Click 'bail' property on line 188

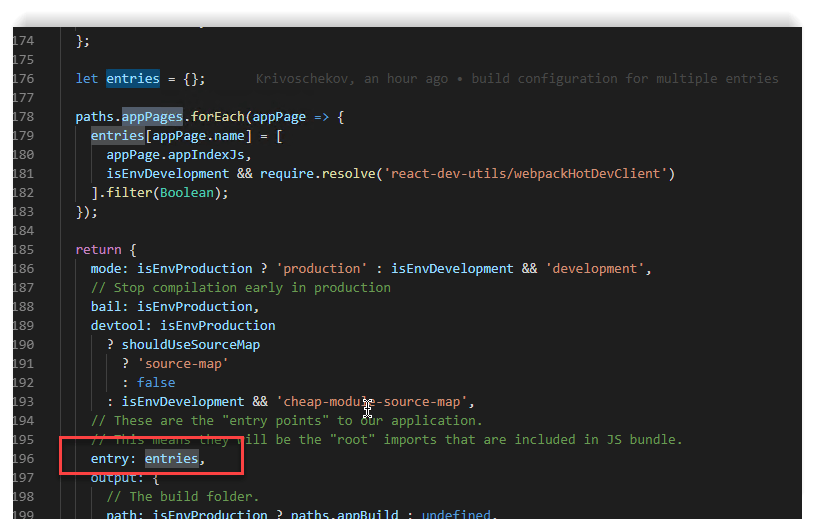(109, 307)
